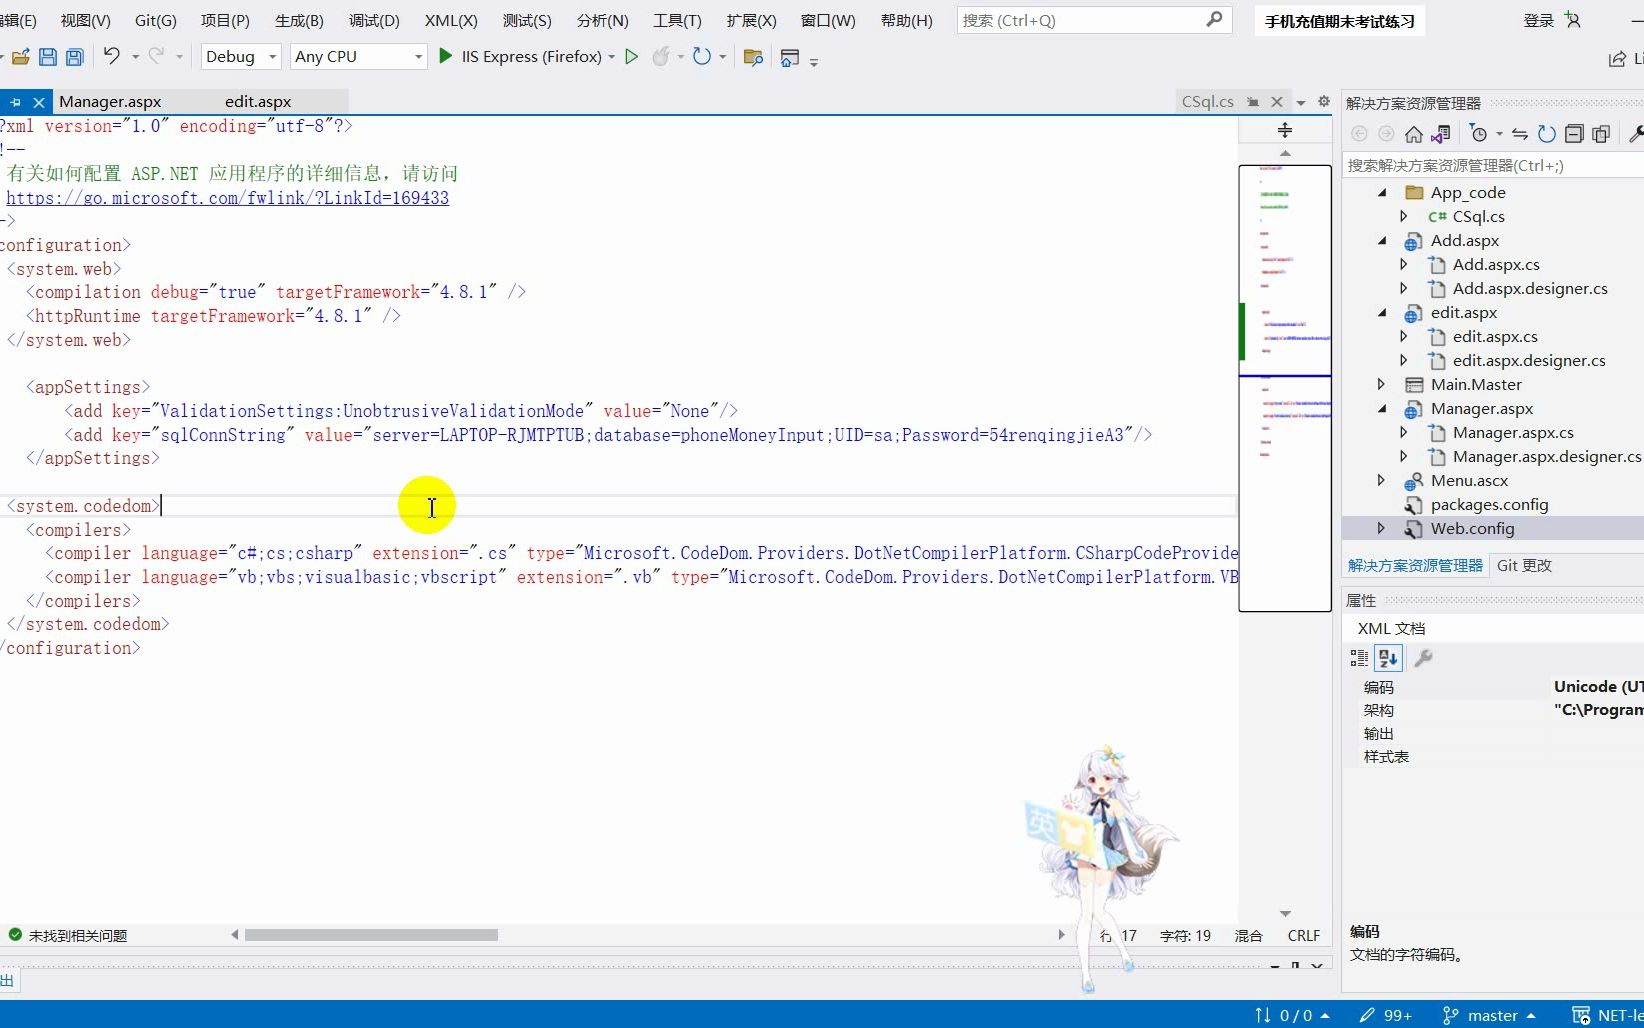This screenshot has height=1028, width=1644.
Task: Save the current file
Action: tap(47, 57)
